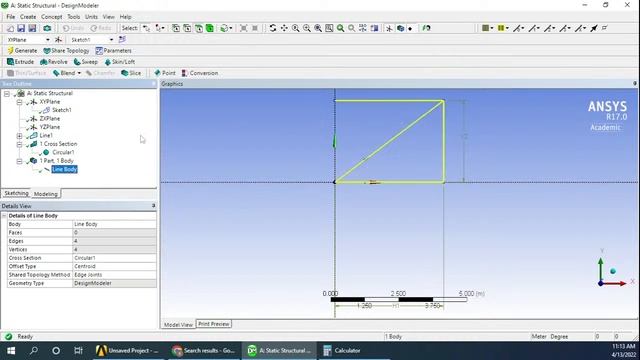Select the Box Zoom tool
The image size is (640, 360).
(307, 28)
